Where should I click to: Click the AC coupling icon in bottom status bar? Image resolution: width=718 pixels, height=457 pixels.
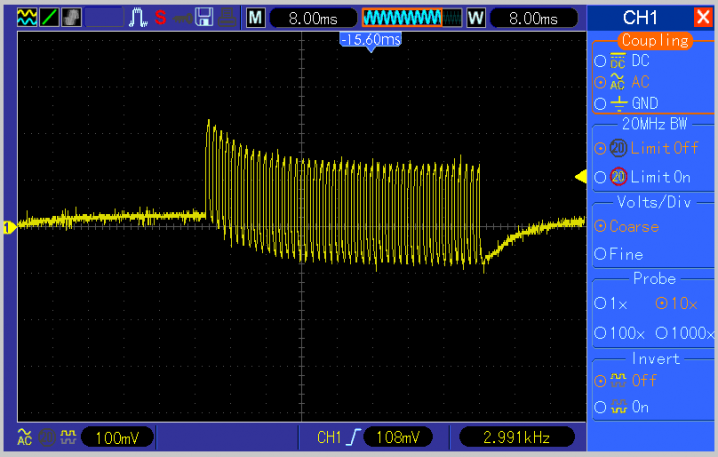[x=24, y=437]
